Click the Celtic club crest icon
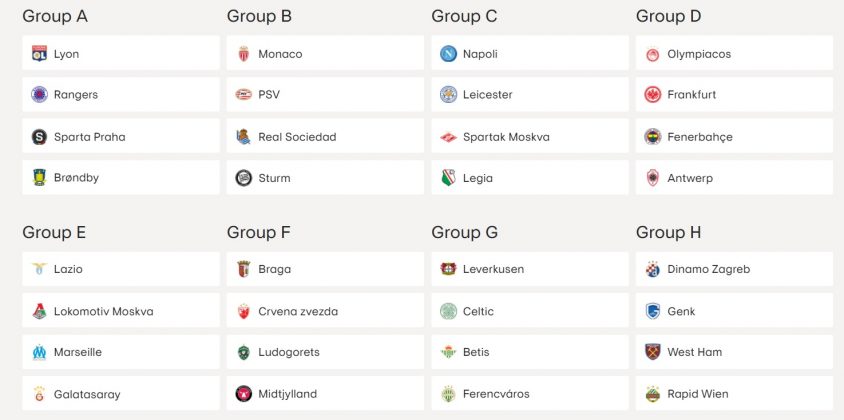Screen dimensions: 844x420 click(449, 311)
